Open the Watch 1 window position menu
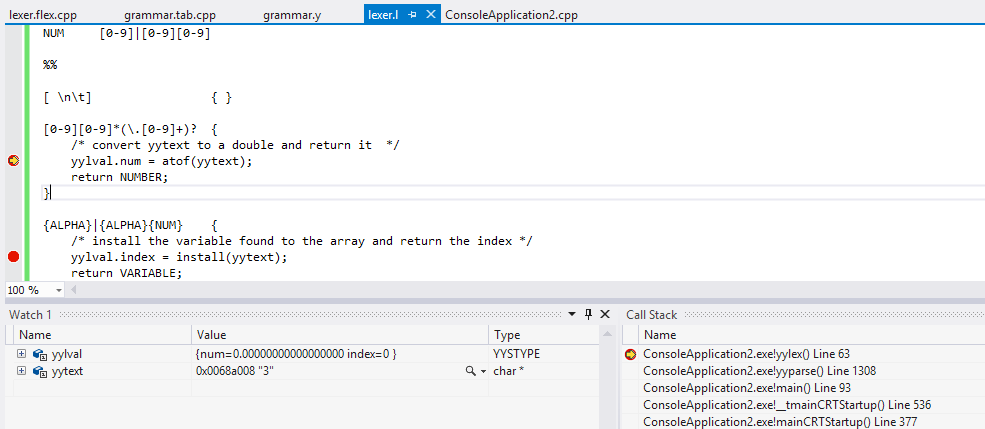Screen dimensions: 985x429 pos(573,314)
